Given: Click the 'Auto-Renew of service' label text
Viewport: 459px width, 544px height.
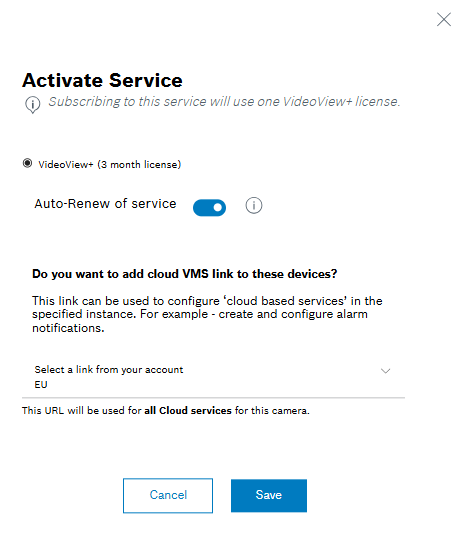Looking at the screenshot, I should pyautogui.click(x=105, y=204).
